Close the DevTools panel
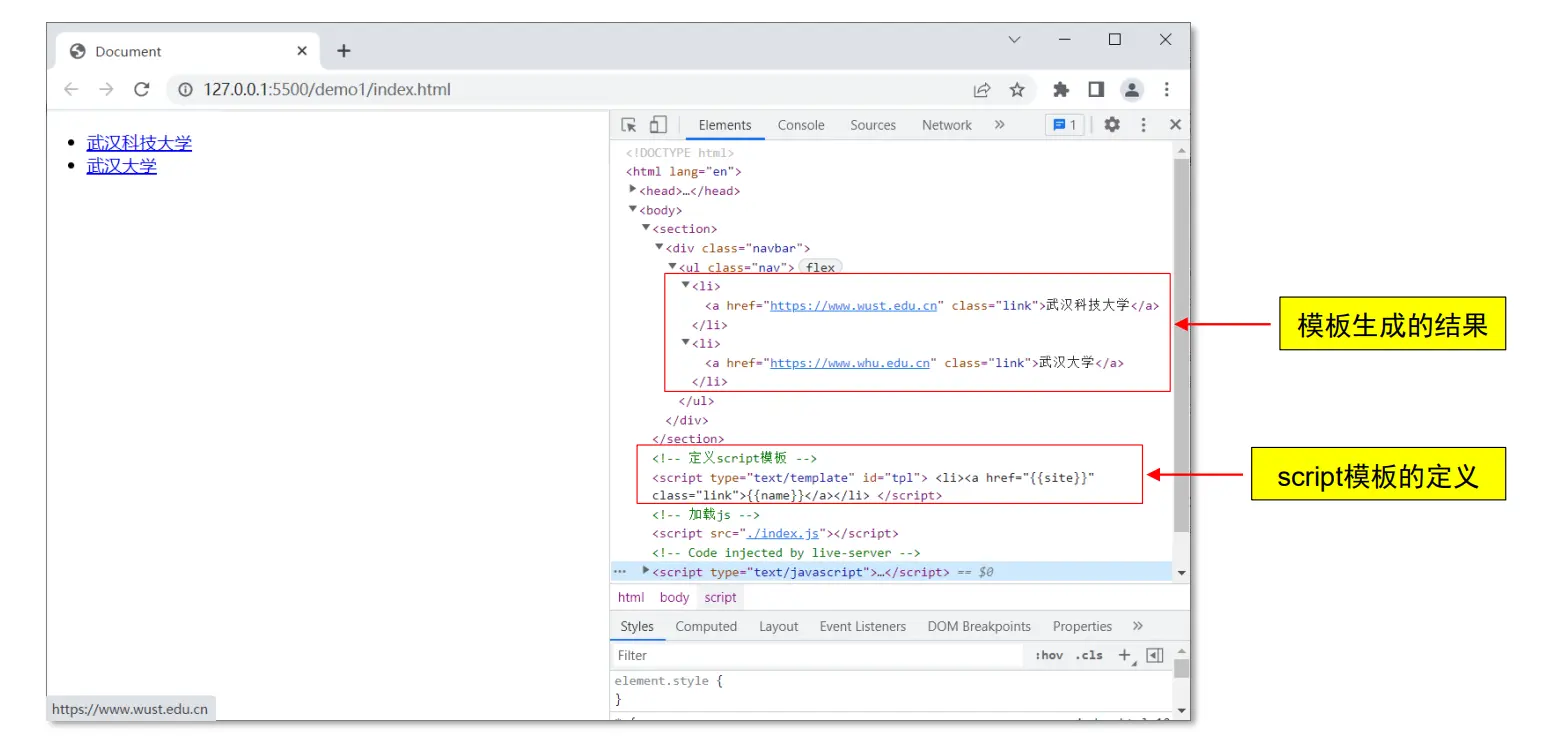 point(1175,125)
